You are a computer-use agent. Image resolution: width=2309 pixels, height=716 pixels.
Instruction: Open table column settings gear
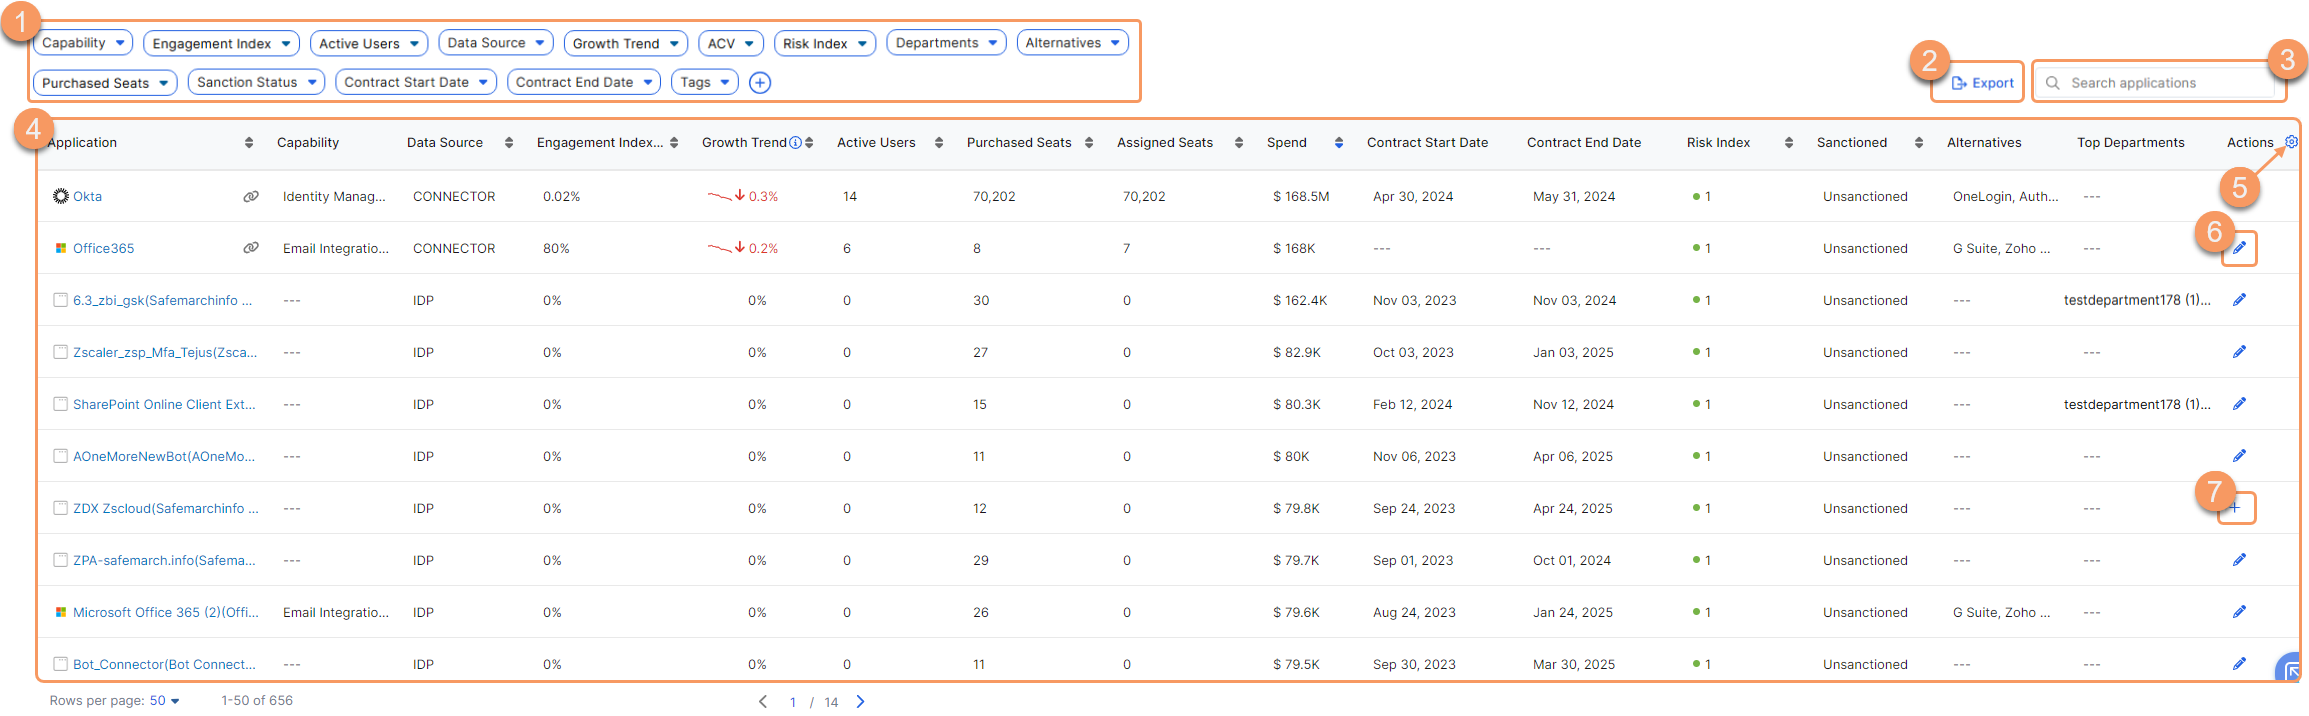point(2291,142)
